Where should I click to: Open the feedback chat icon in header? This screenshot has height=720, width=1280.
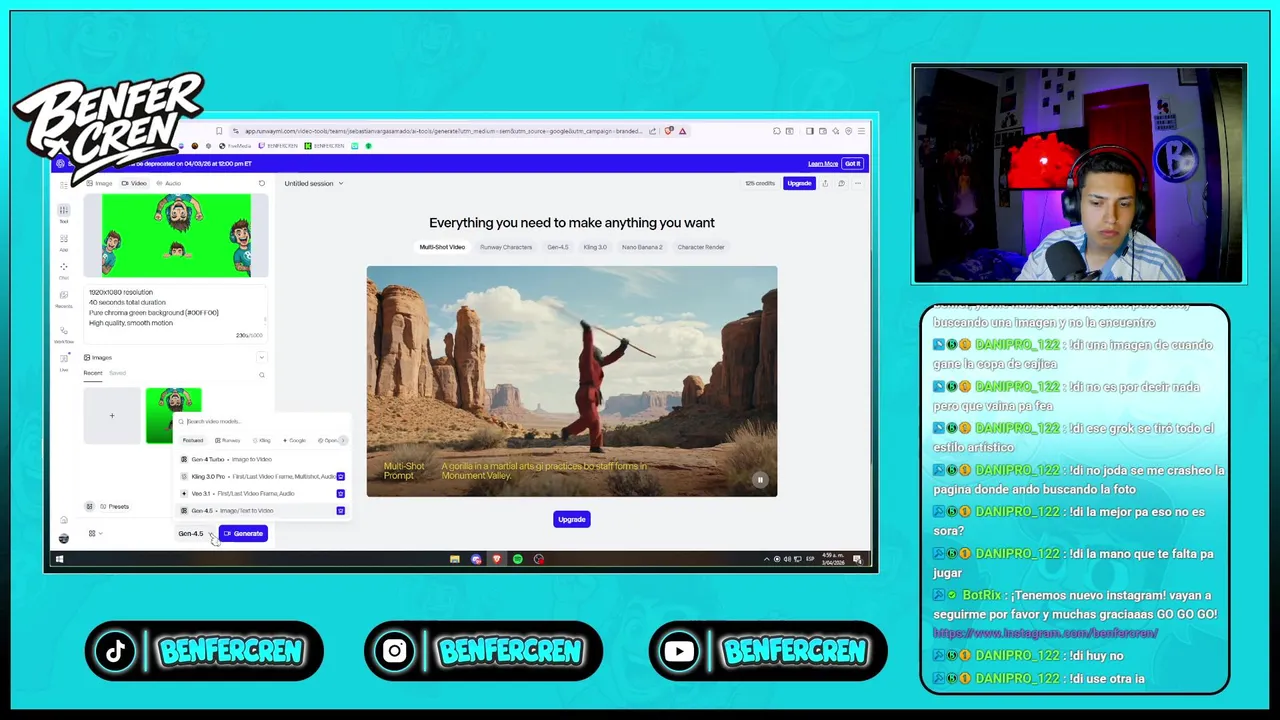click(841, 183)
